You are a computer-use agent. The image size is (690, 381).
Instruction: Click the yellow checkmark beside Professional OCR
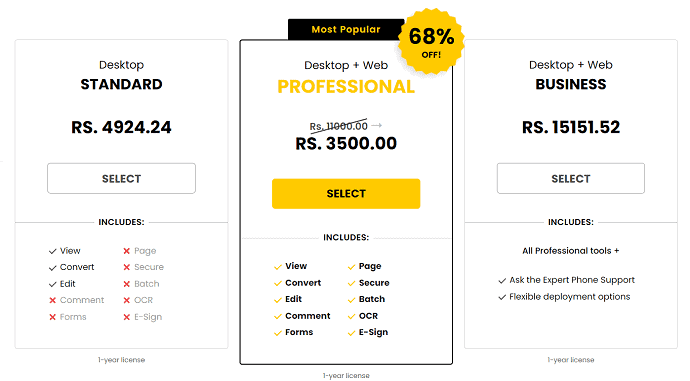coord(351,316)
